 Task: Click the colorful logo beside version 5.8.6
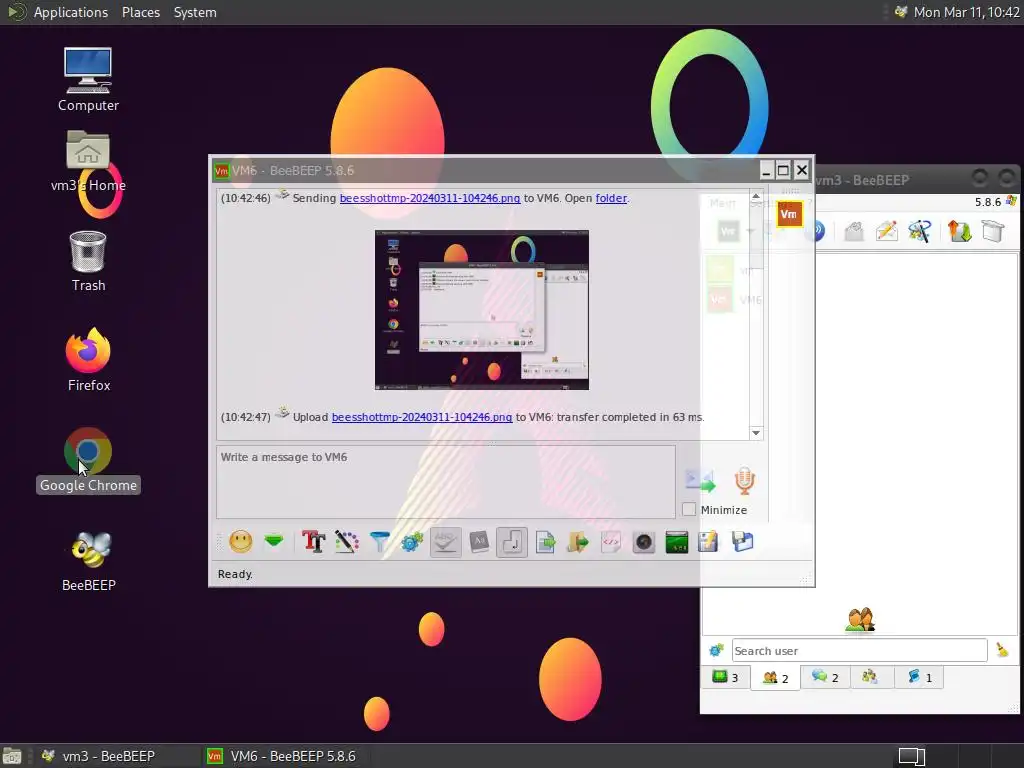pyautogui.click(x=1012, y=200)
